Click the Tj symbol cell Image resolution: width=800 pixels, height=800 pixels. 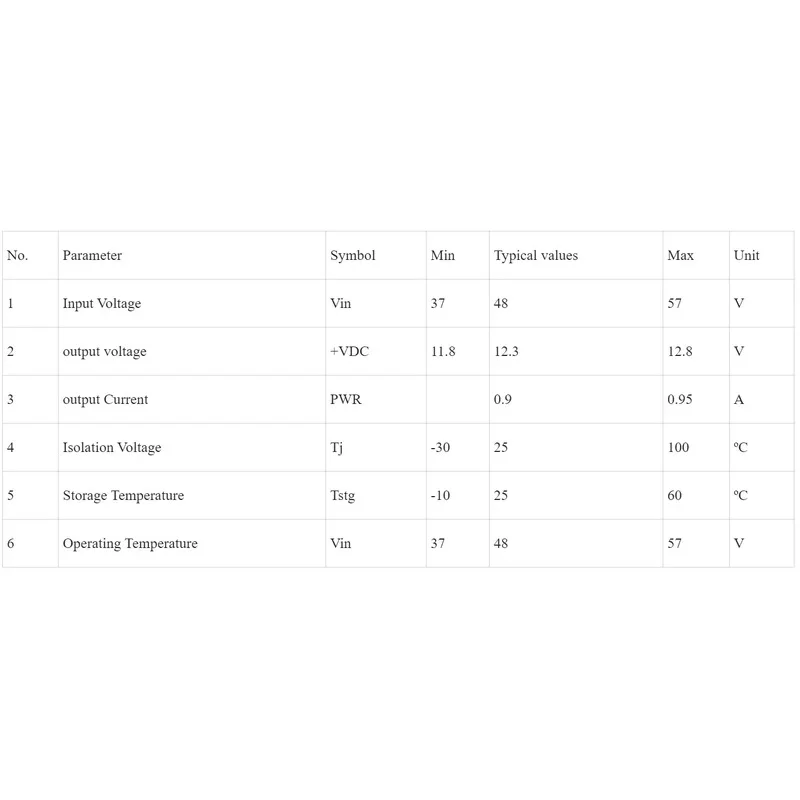(337, 448)
